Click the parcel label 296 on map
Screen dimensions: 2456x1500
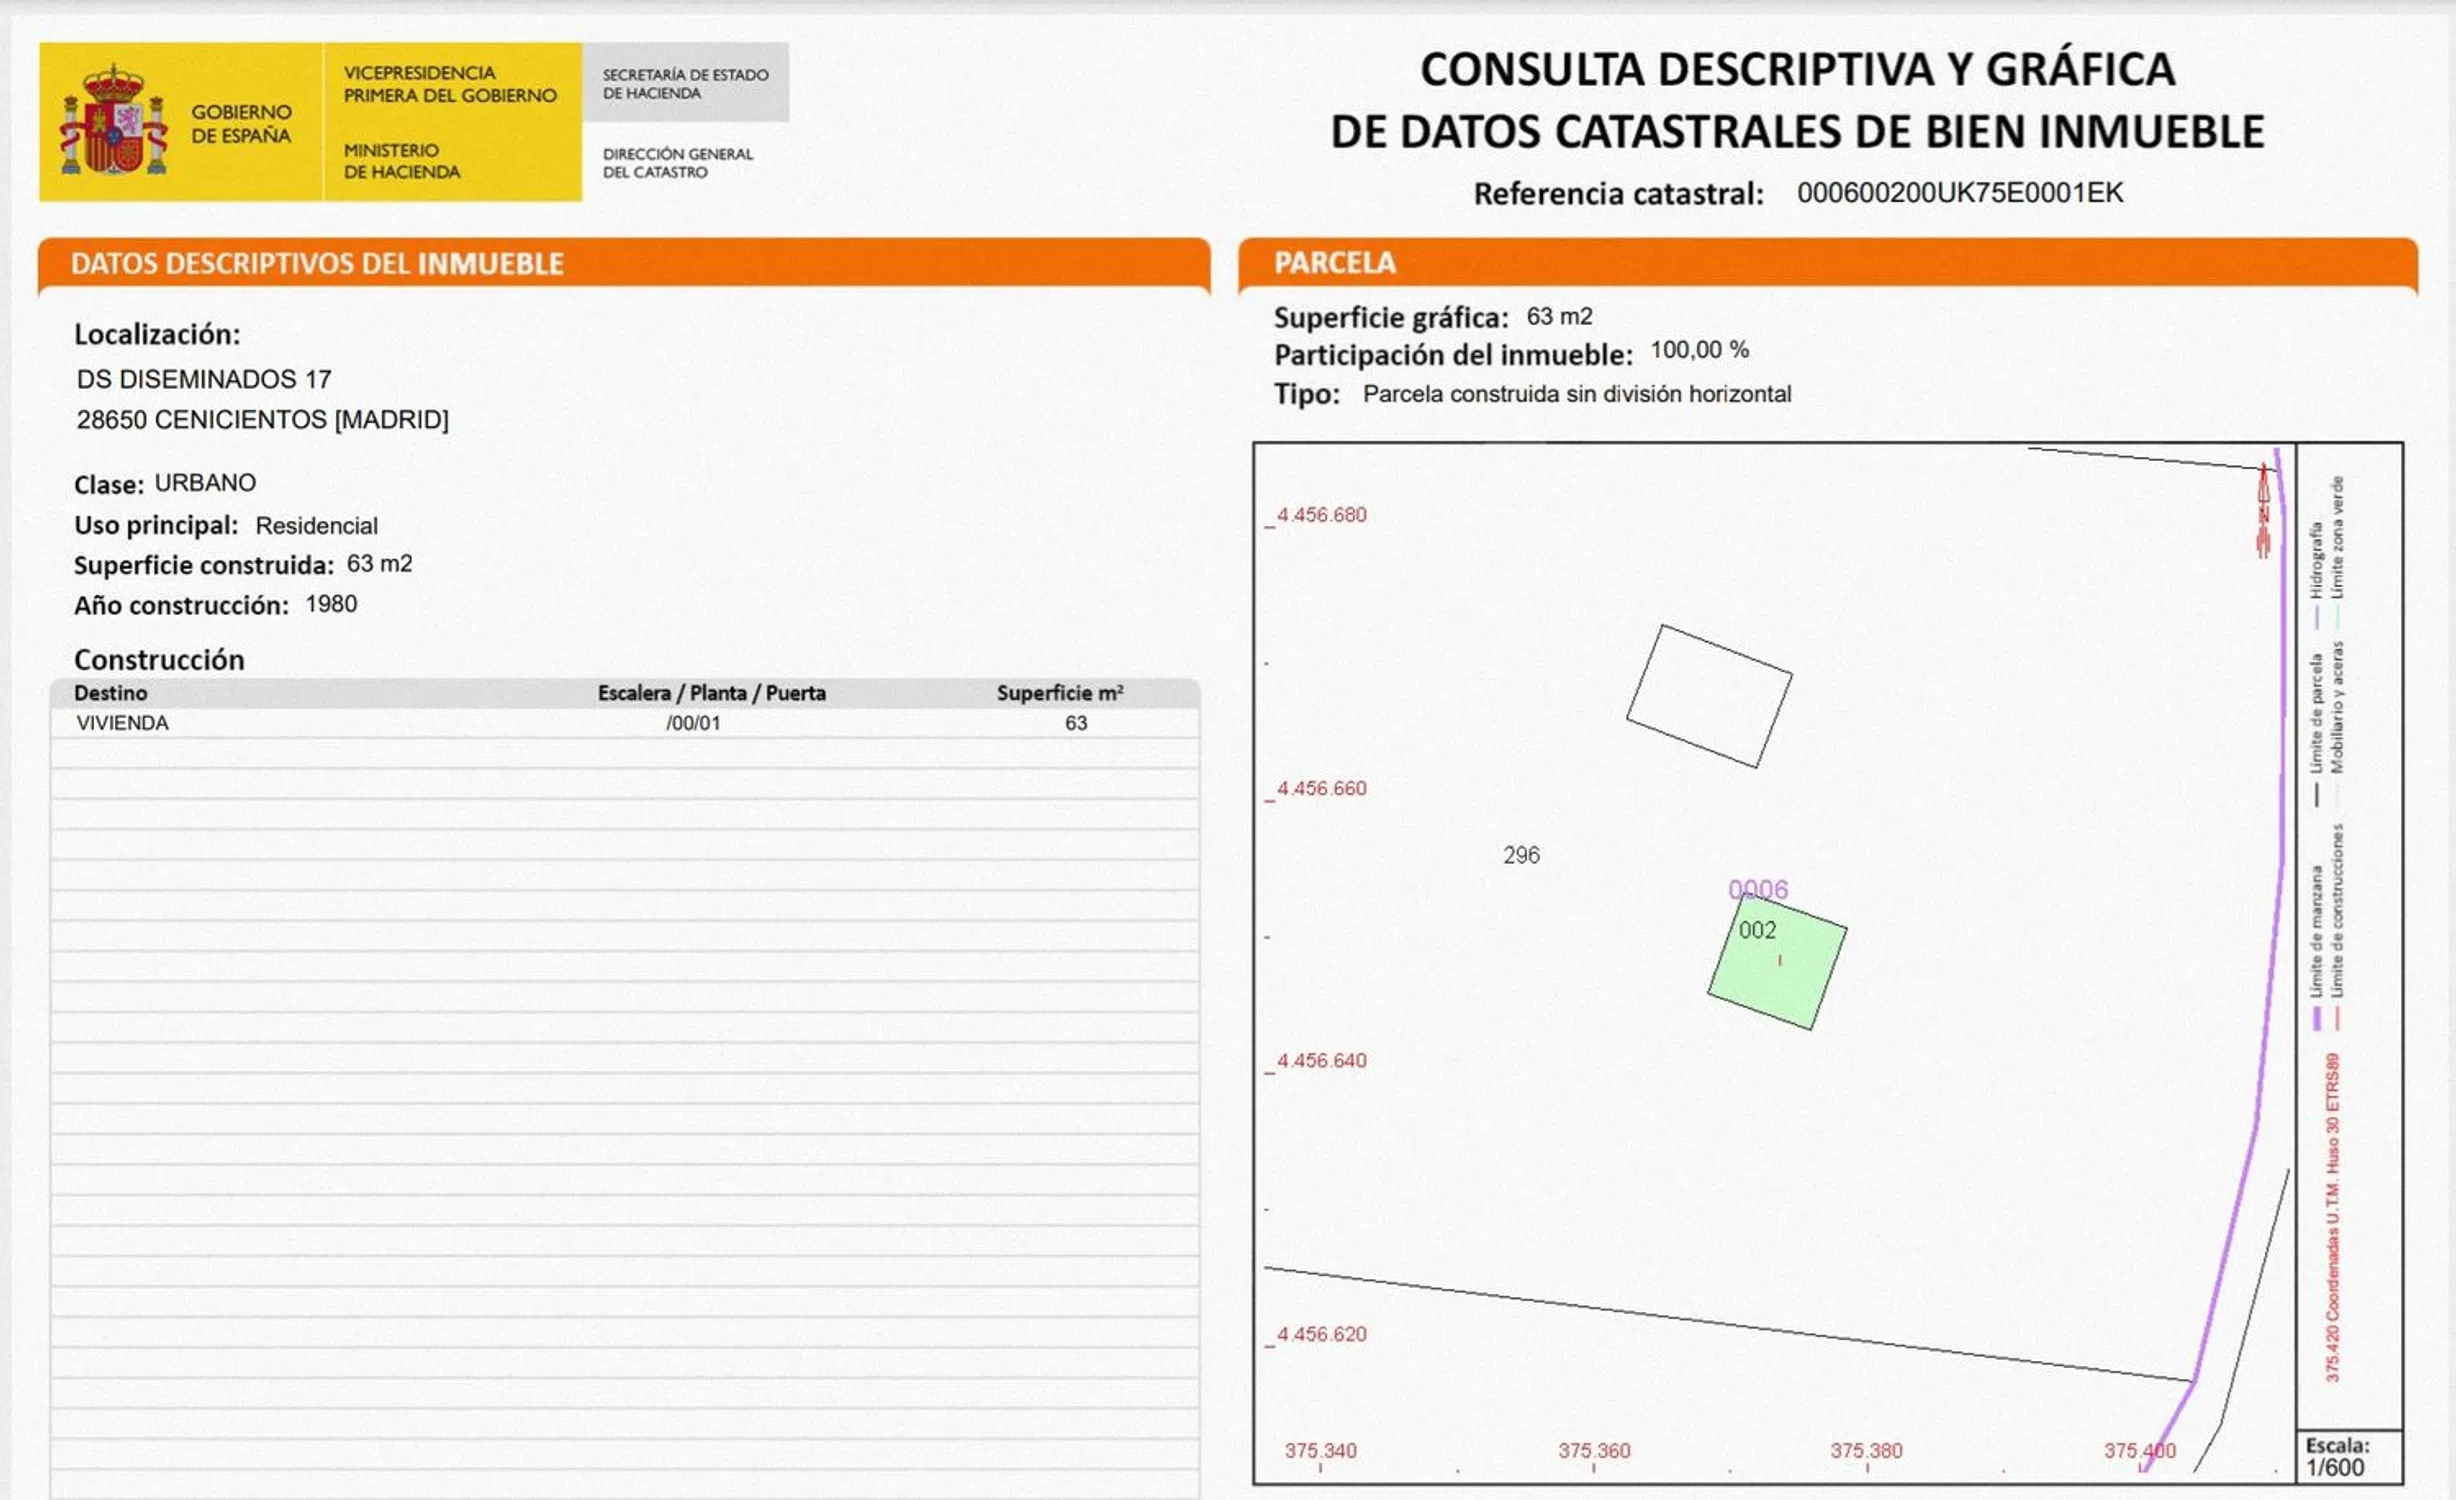pos(1521,855)
